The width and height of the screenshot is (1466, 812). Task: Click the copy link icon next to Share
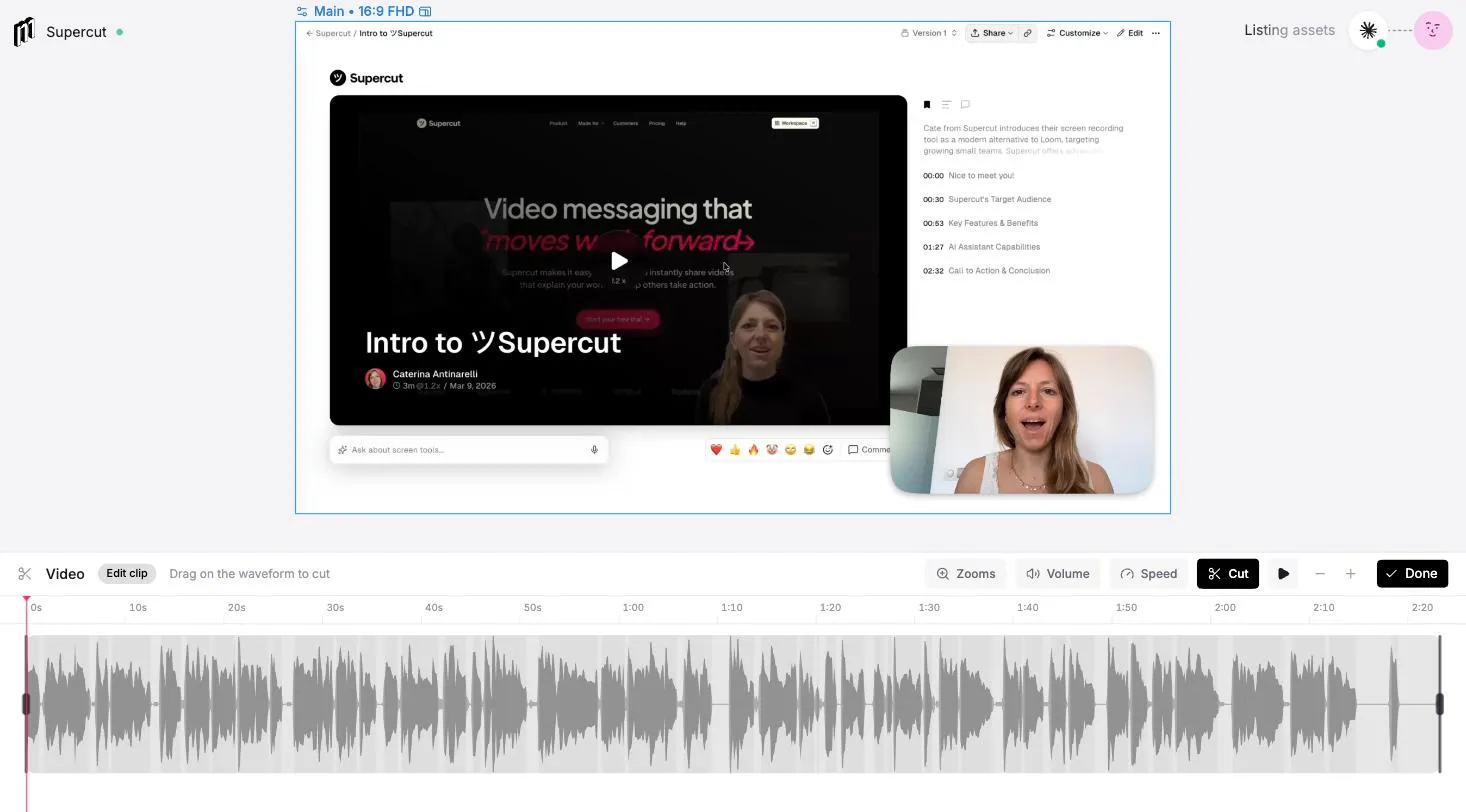[1027, 33]
